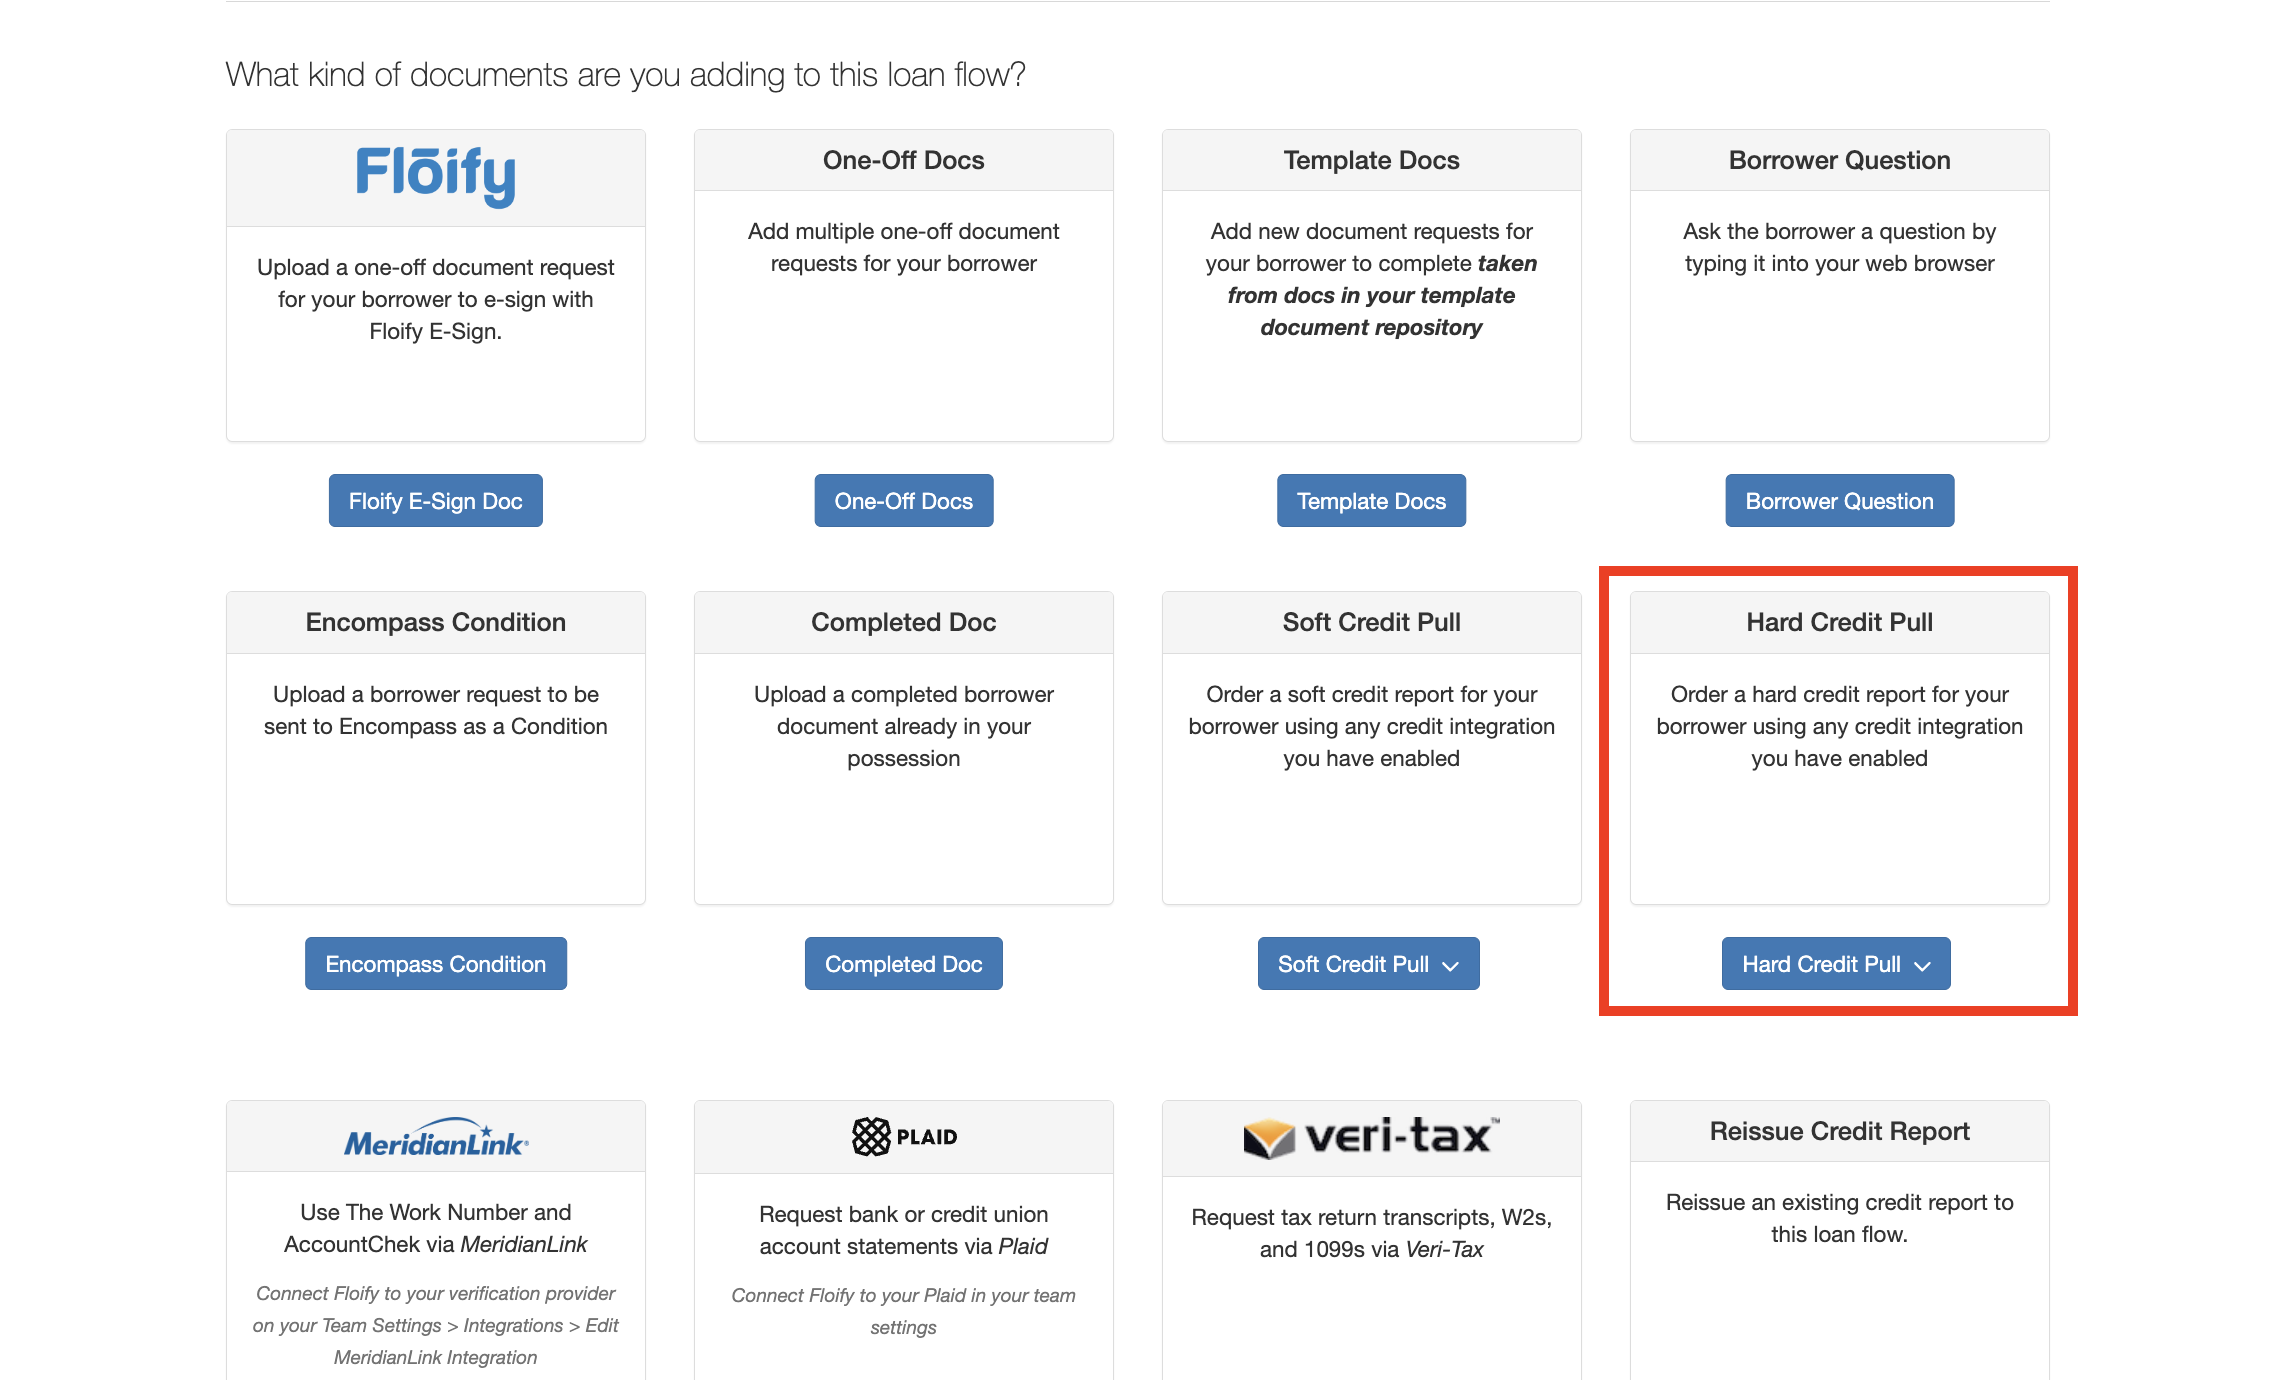Screen dimensions: 2288x1380
Task: Select the Hard Credit Pull card heading
Action: (x=1839, y=622)
